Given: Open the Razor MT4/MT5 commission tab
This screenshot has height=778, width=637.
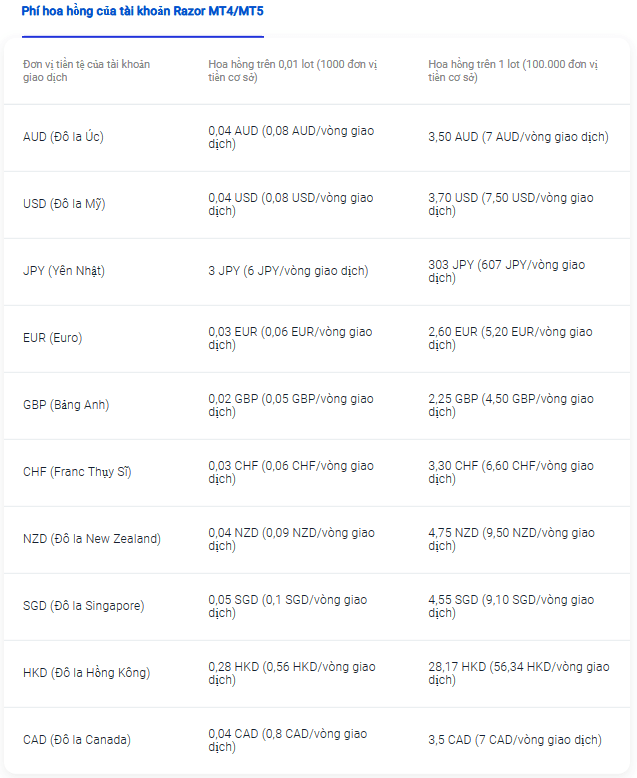Looking at the screenshot, I should [x=142, y=11].
